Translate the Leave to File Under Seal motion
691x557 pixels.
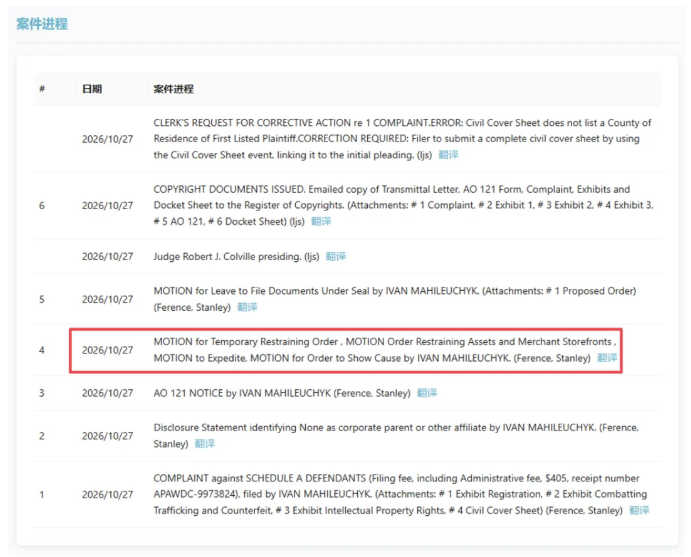coord(247,307)
